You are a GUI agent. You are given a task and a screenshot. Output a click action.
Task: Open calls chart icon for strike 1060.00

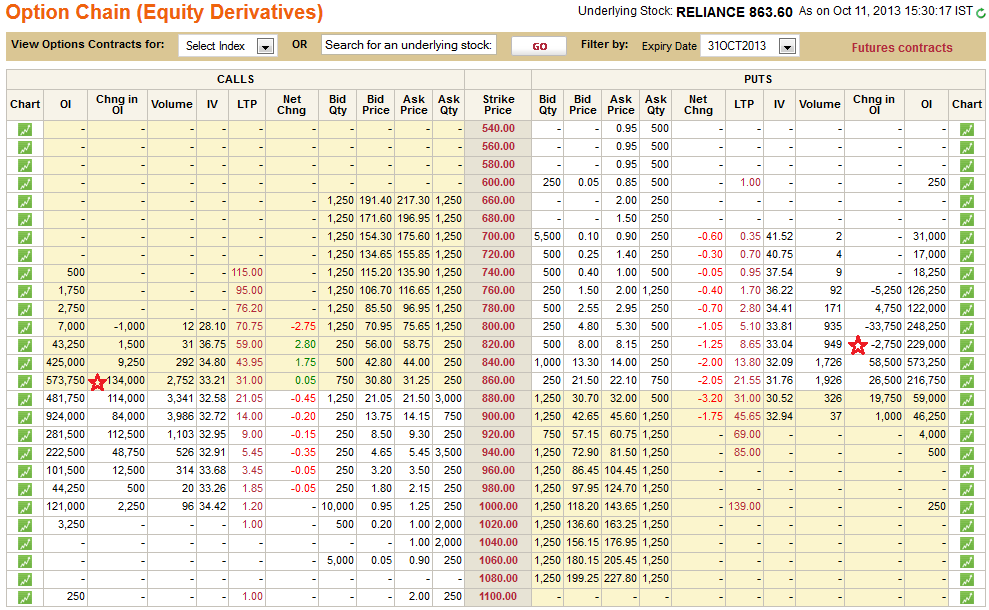[25, 561]
